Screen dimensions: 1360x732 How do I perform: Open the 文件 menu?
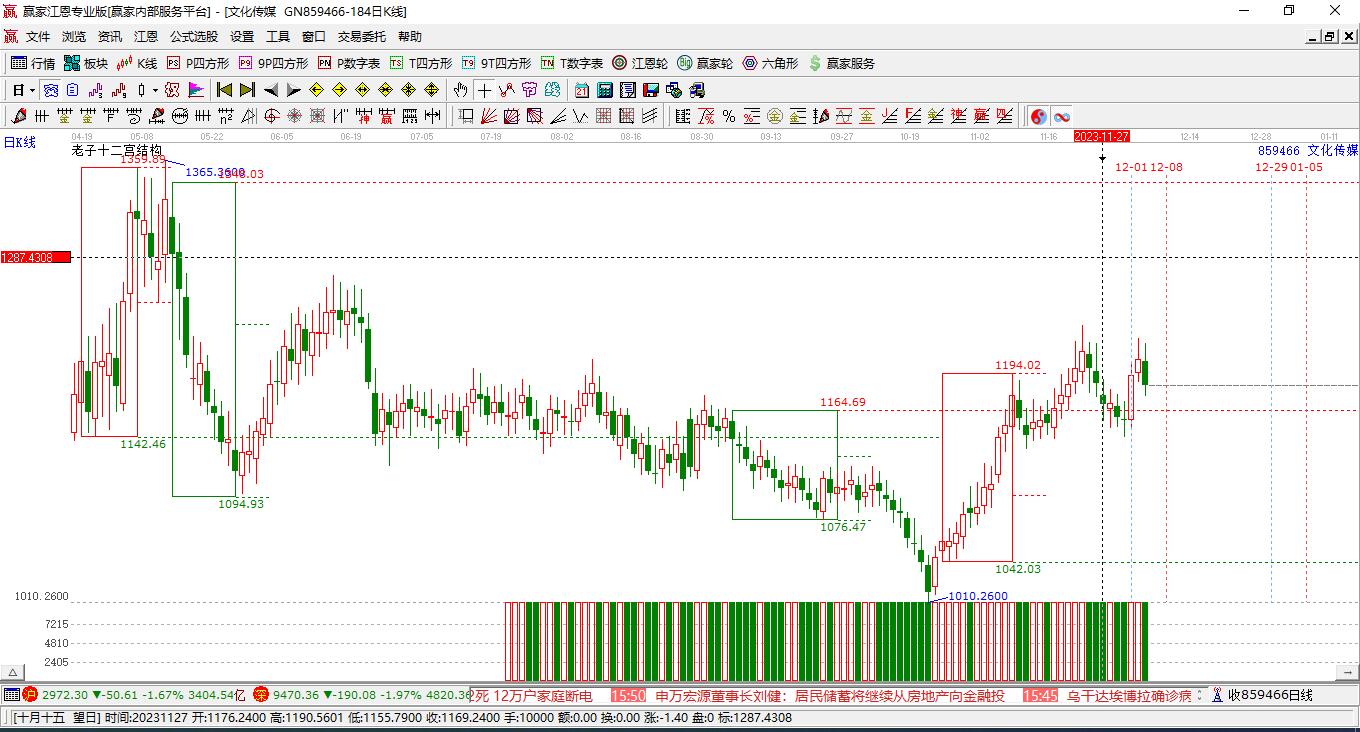[38, 36]
